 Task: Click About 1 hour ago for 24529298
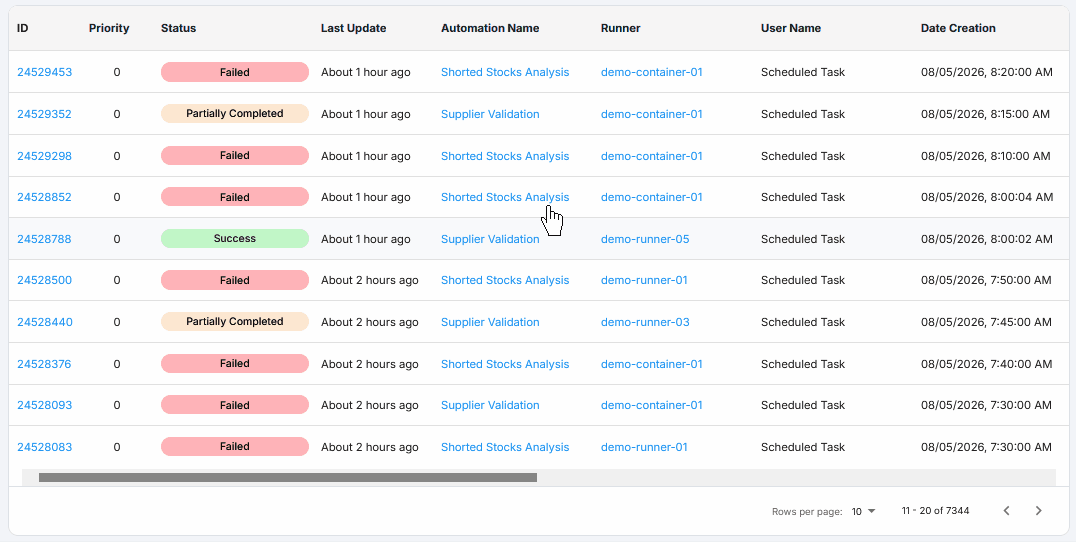(x=366, y=156)
